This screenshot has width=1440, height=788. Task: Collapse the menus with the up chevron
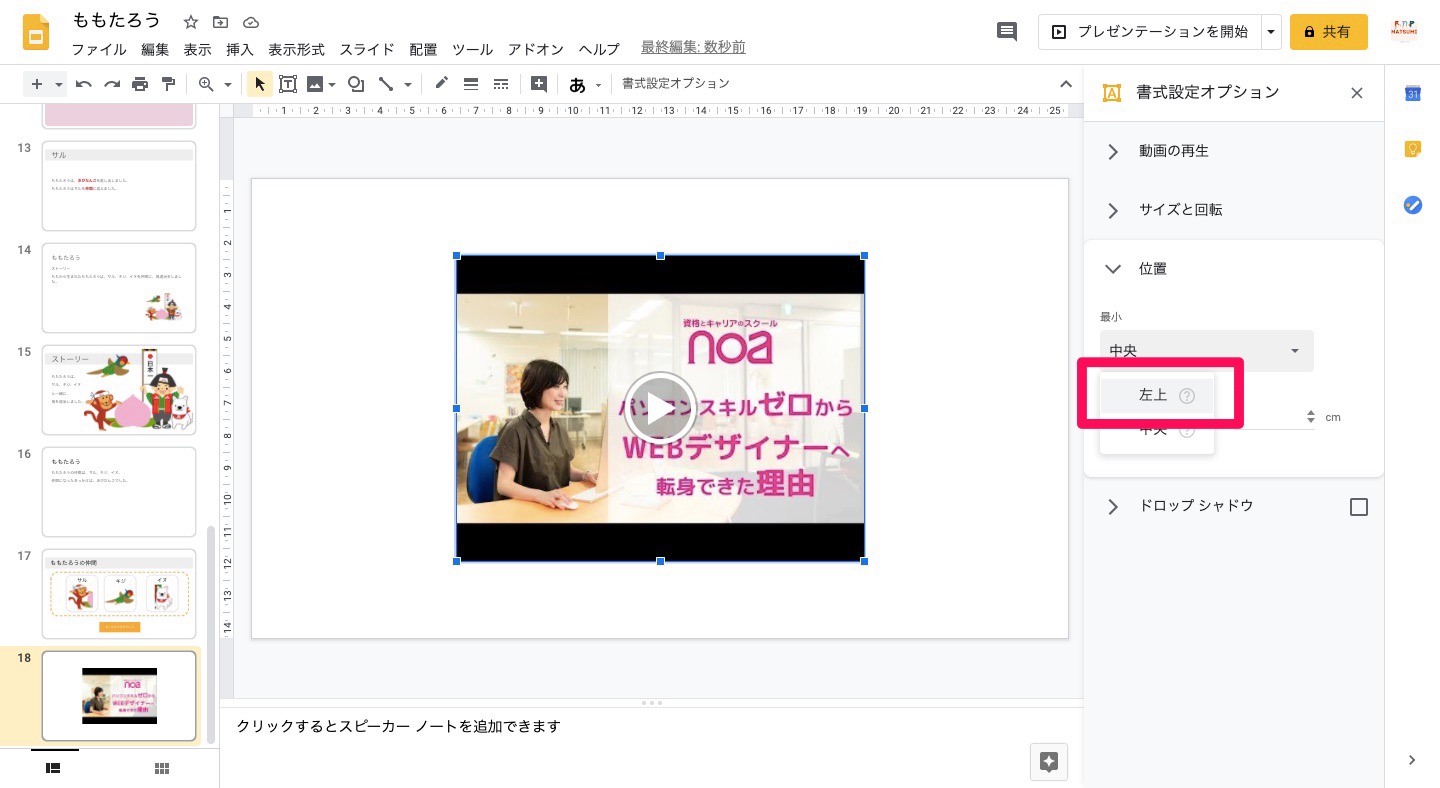1066,84
